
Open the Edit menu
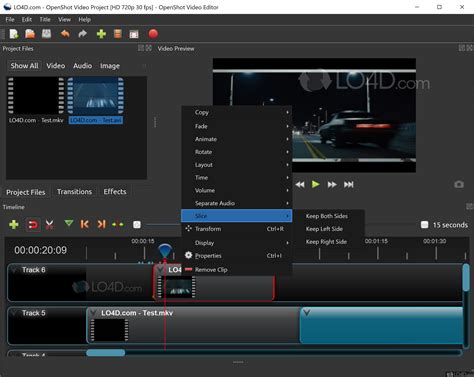point(27,20)
